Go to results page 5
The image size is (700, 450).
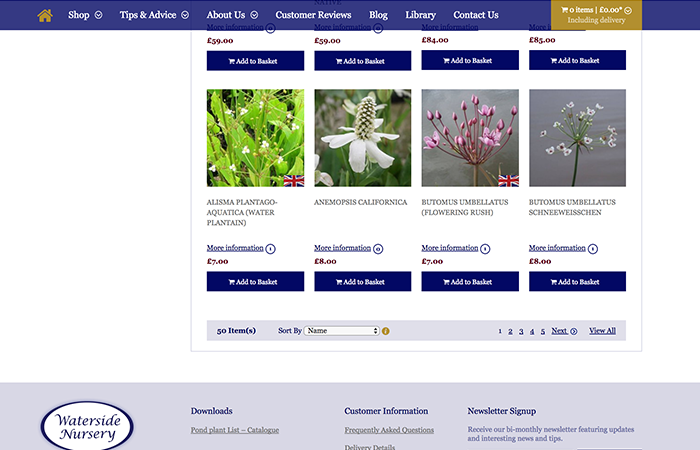(x=543, y=331)
